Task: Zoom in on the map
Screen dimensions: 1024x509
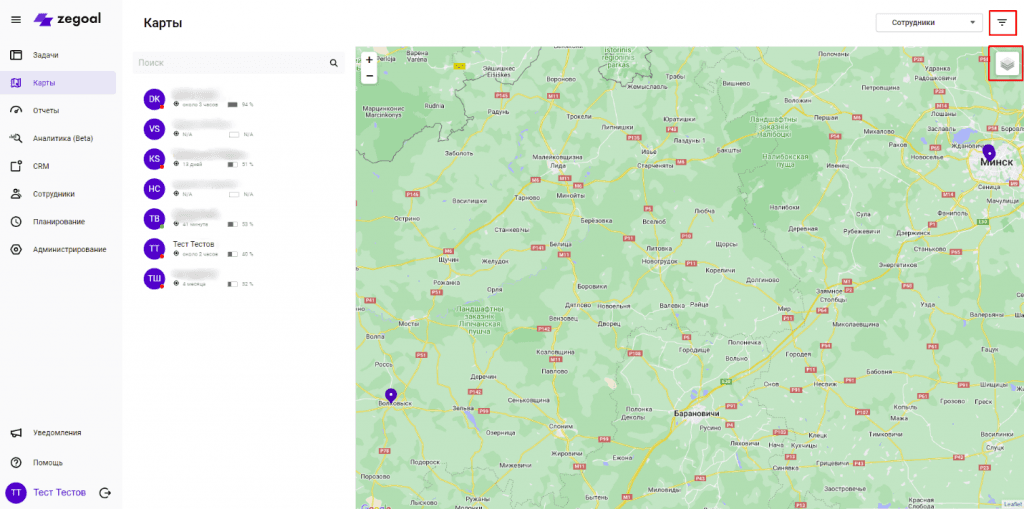Action: [369, 60]
